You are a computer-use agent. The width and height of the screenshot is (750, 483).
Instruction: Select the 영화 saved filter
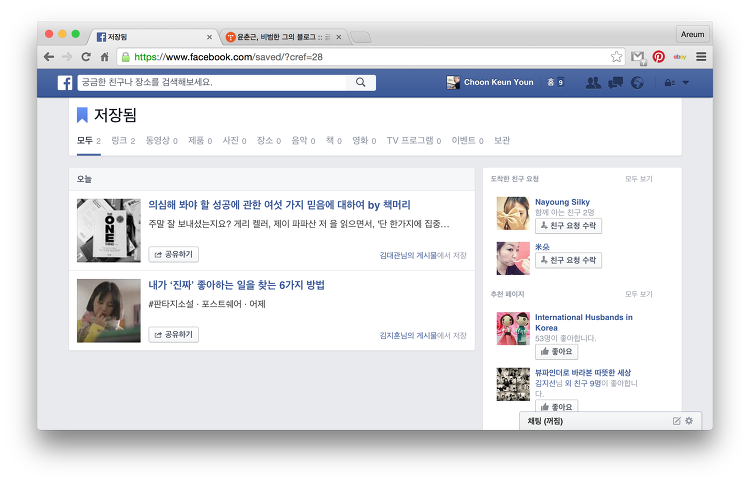[x=364, y=141]
